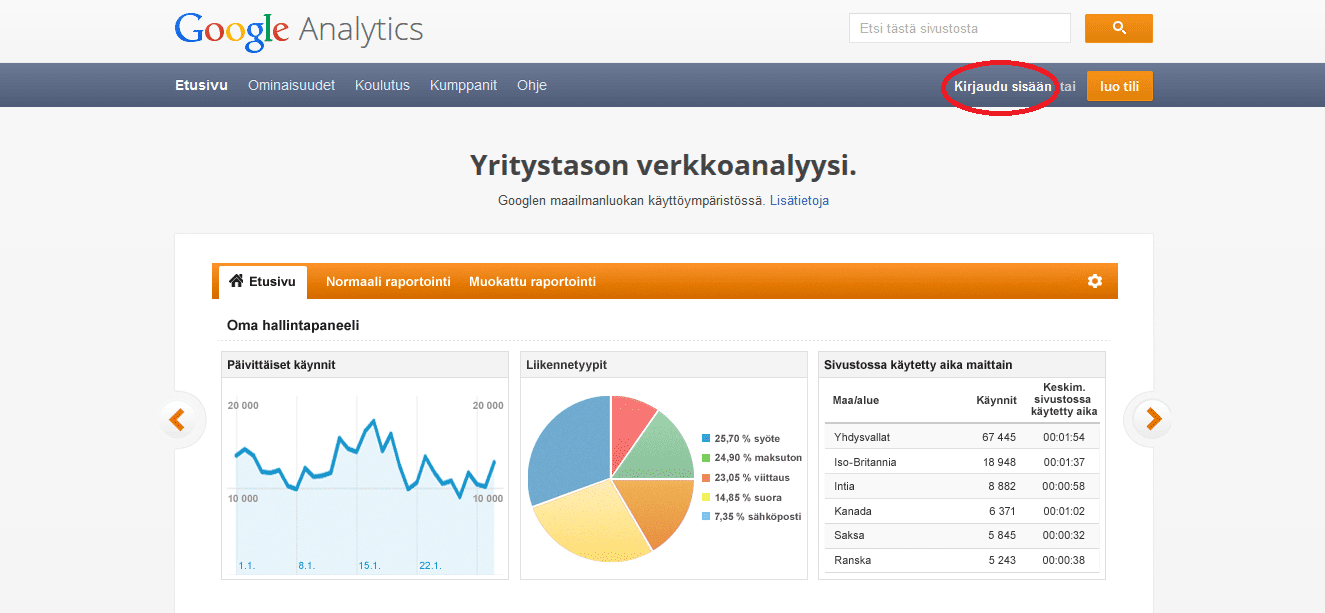Image resolution: width=1325 pixels, height=613 pixels.
Task: Open the Ominaisuudet navigation item
Action: [x=291, y=85]
